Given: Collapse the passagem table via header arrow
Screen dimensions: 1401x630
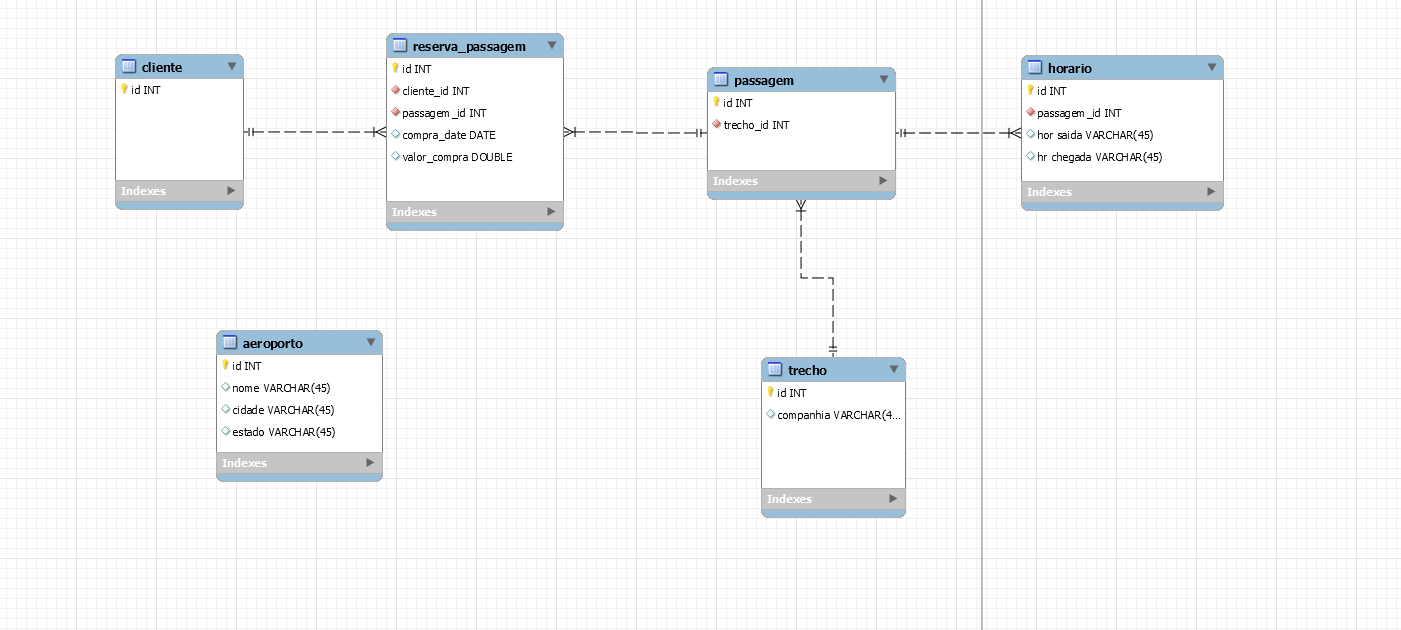Looking at the screenshot, I should click(883, 80).
